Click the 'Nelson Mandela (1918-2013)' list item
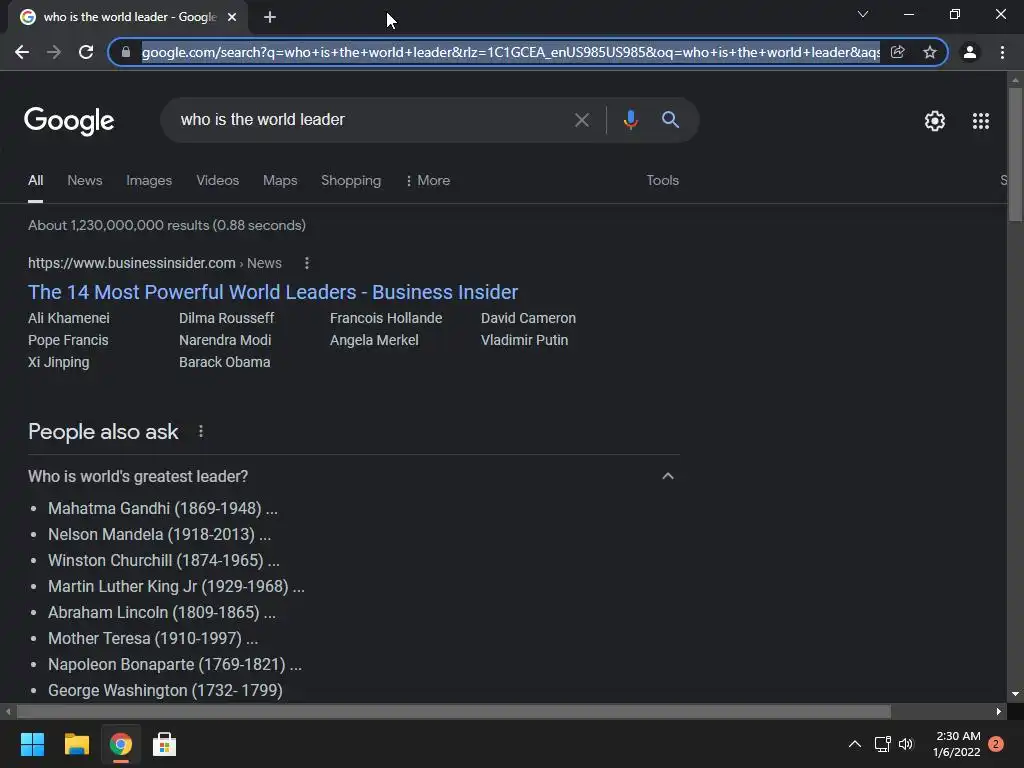Viewport: 1024px width, 768px height. tap(159, 534)
